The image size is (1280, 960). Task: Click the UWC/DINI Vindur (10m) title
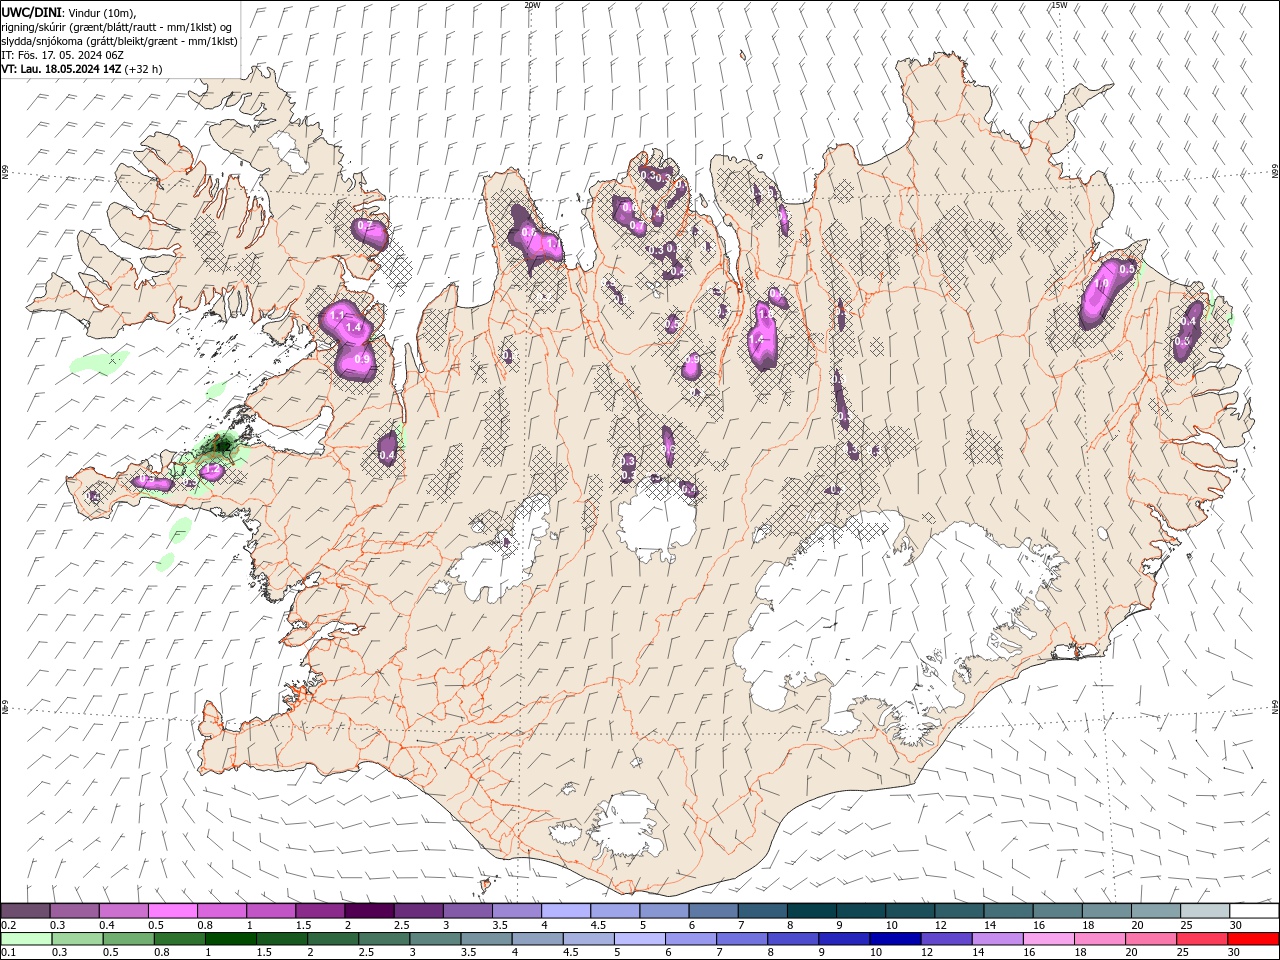pyautogui.click(x=68, y=12)
